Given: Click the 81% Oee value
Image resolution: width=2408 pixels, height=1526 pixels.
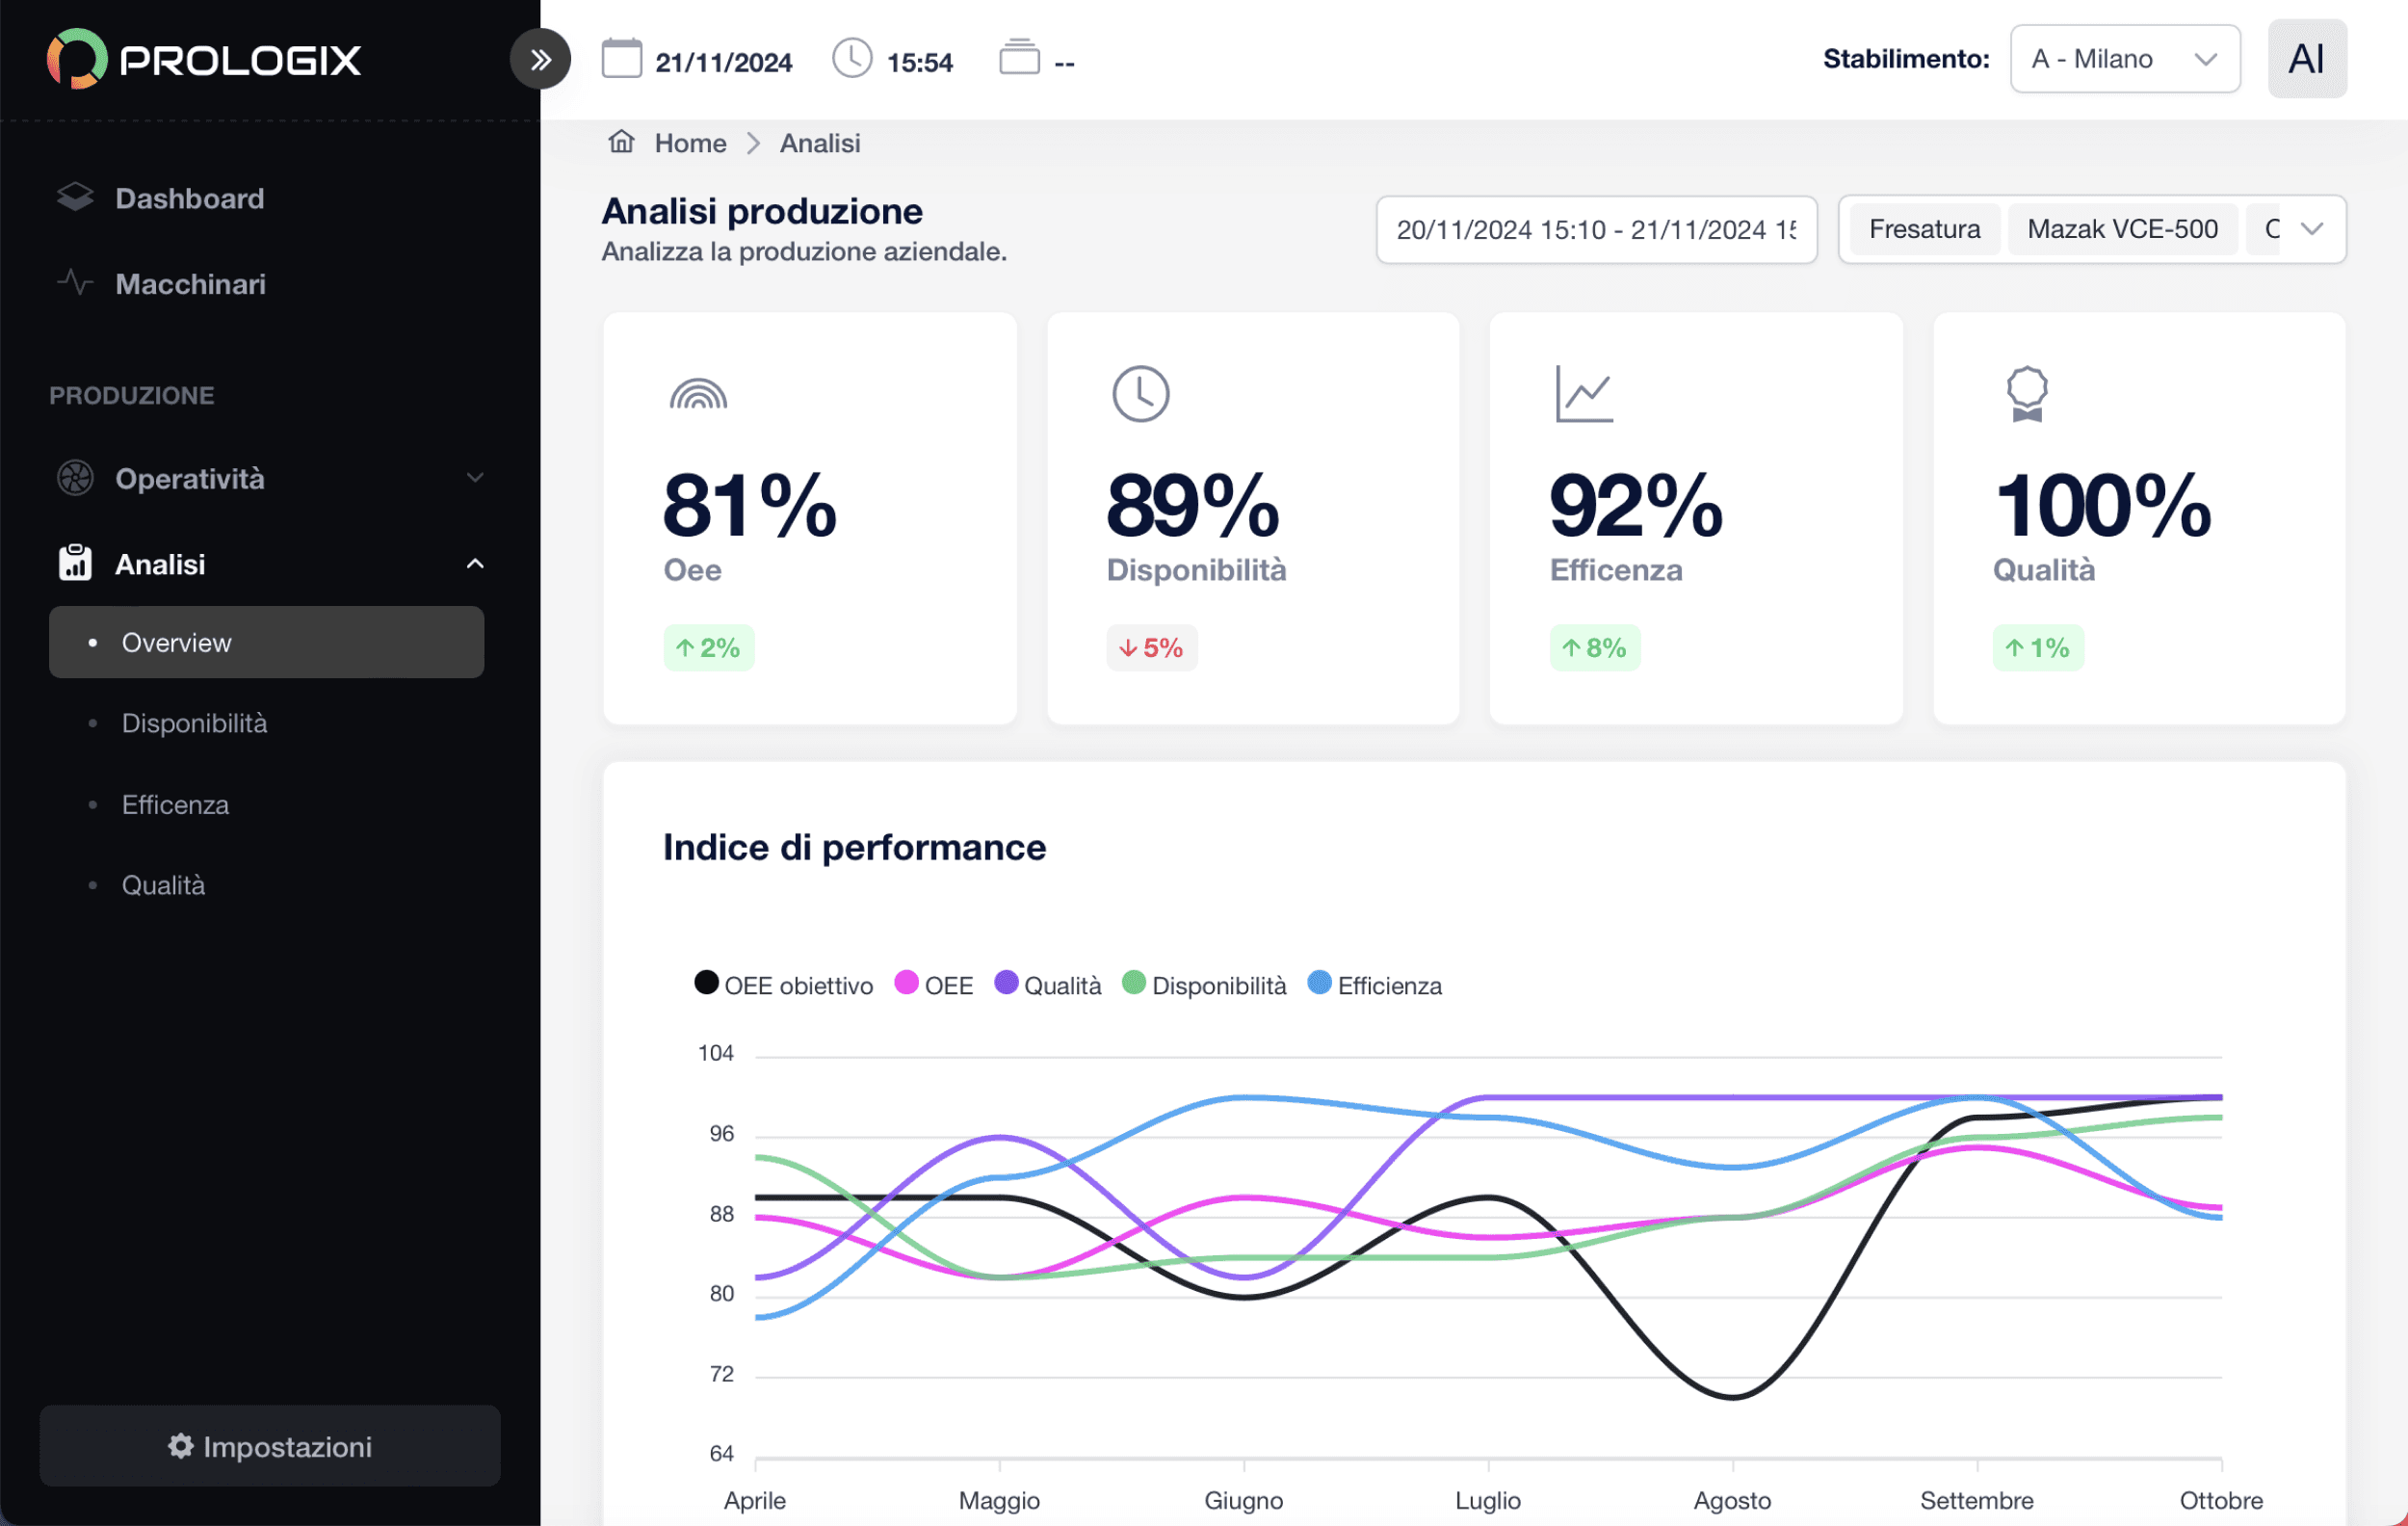Looking at the screenshot, I should (x=750, y=506).
